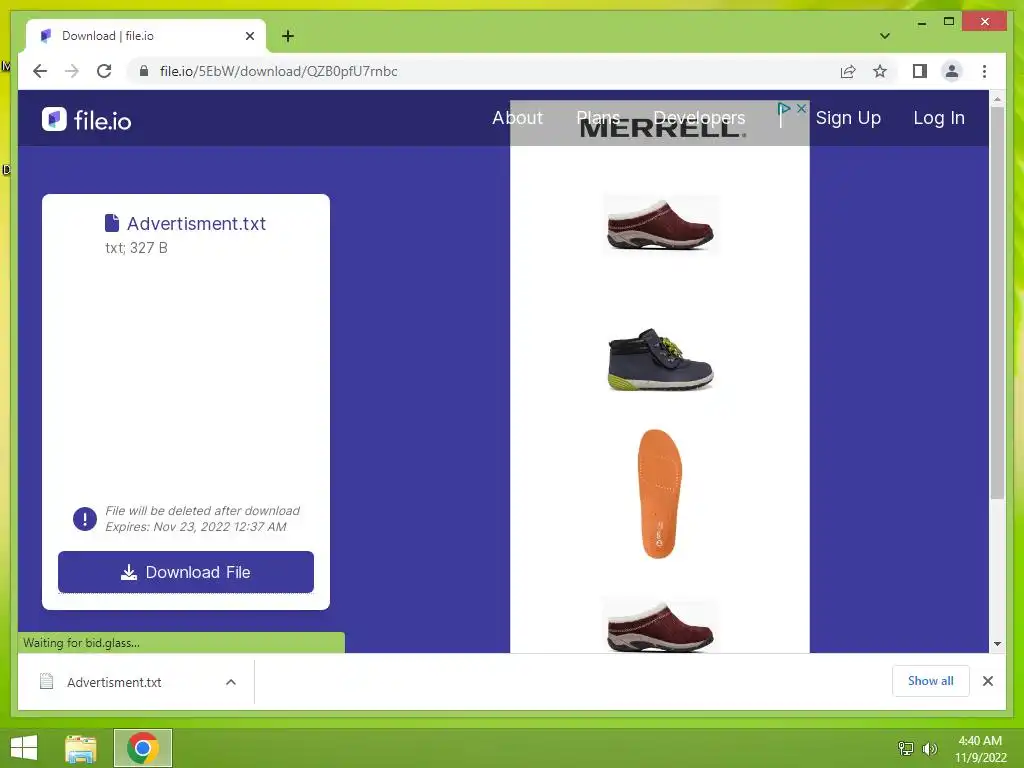Viewport: 1024px width, 768px height.
Task: Click the Merrell ad logo
Action: click(x=662, y=129)
